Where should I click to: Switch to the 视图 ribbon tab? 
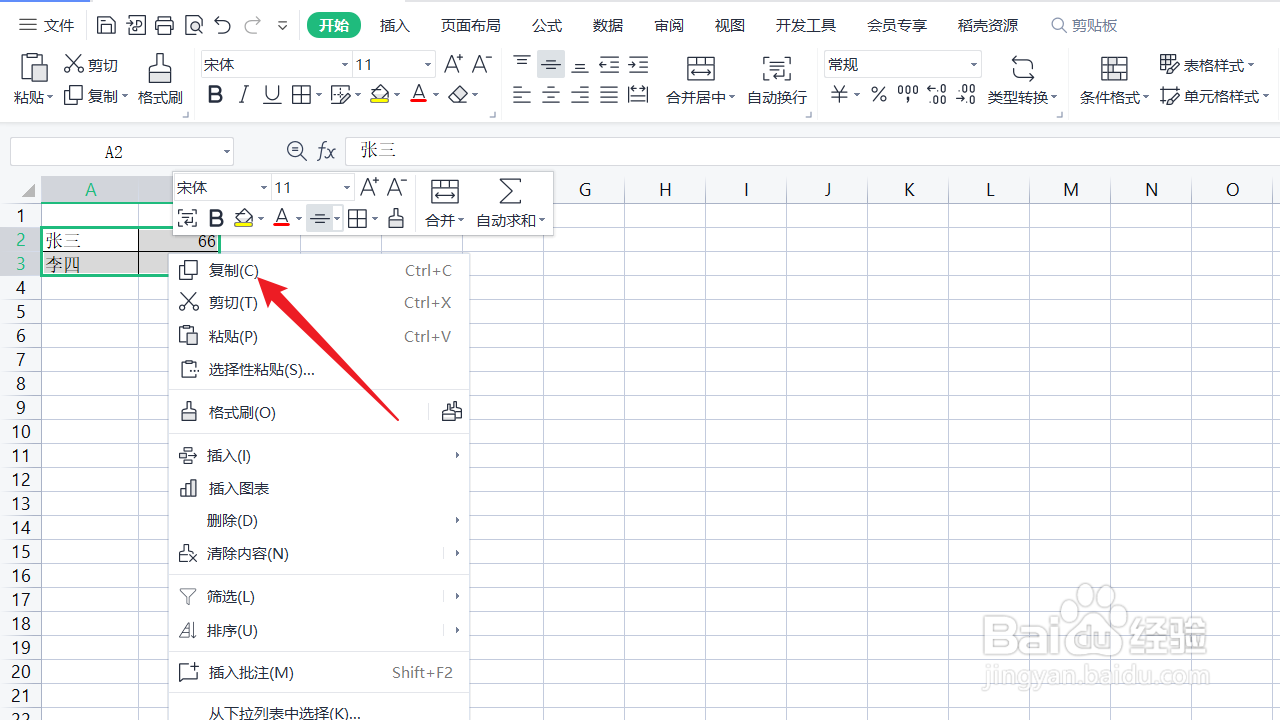click(730, 25)
